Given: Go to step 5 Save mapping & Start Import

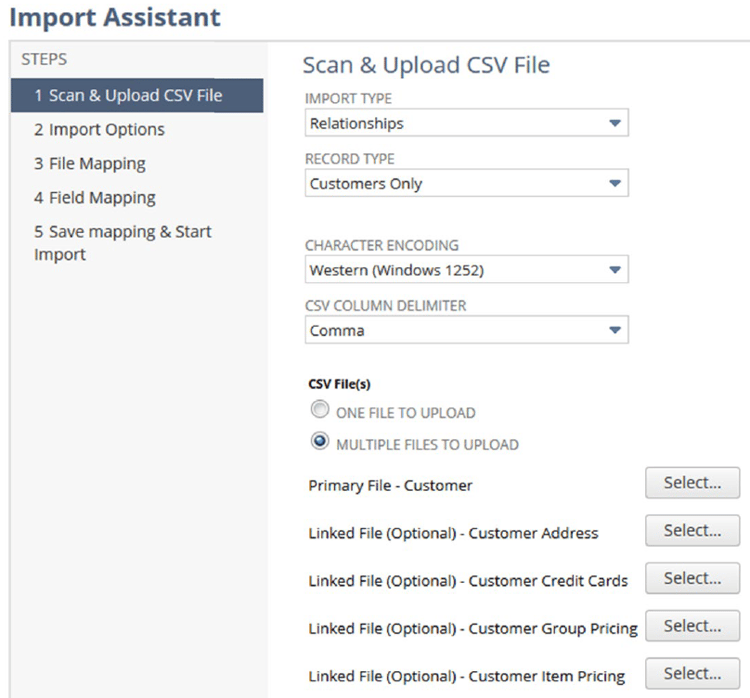Looking at the screenshot, I should (x=122, y=243).
